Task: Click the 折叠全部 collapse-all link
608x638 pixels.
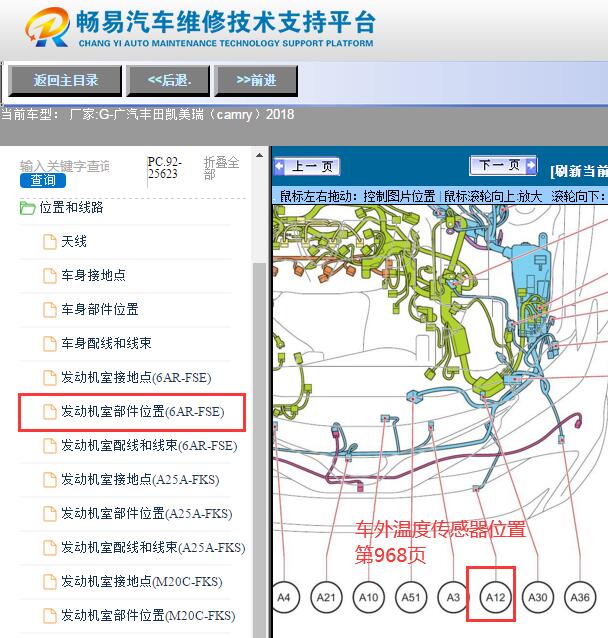Action: [221, 168]
